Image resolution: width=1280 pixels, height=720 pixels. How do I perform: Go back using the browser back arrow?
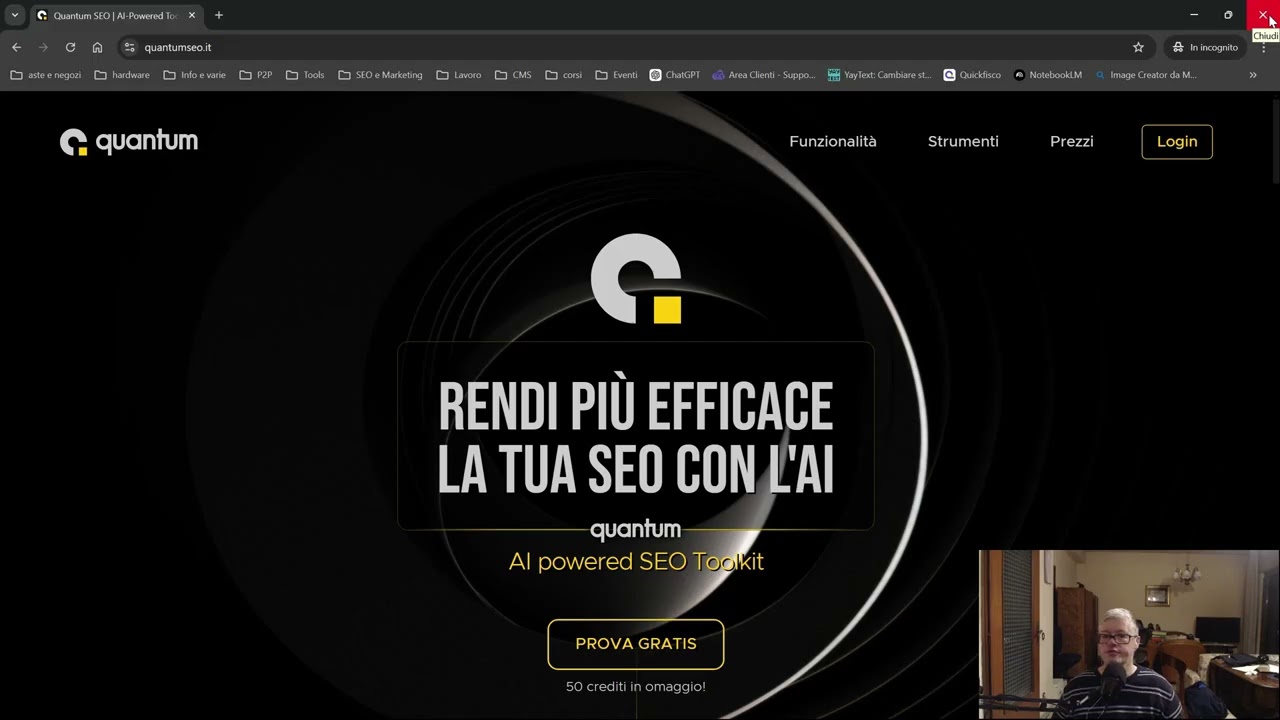[x=16, y=47]
